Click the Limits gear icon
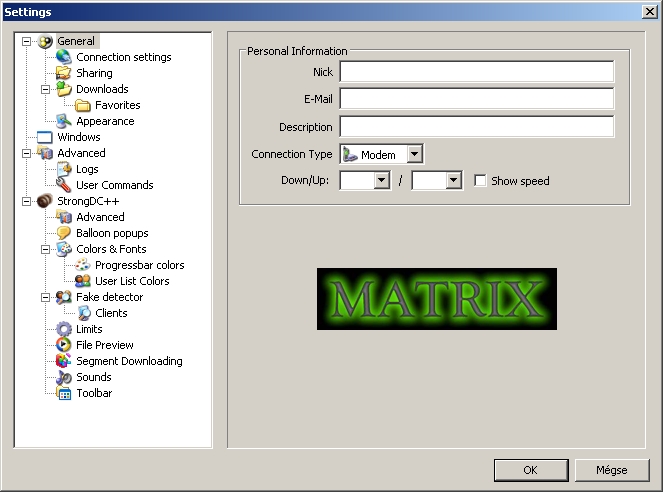The width and height of the screenshot is (663, 492). tap(64, 329)
